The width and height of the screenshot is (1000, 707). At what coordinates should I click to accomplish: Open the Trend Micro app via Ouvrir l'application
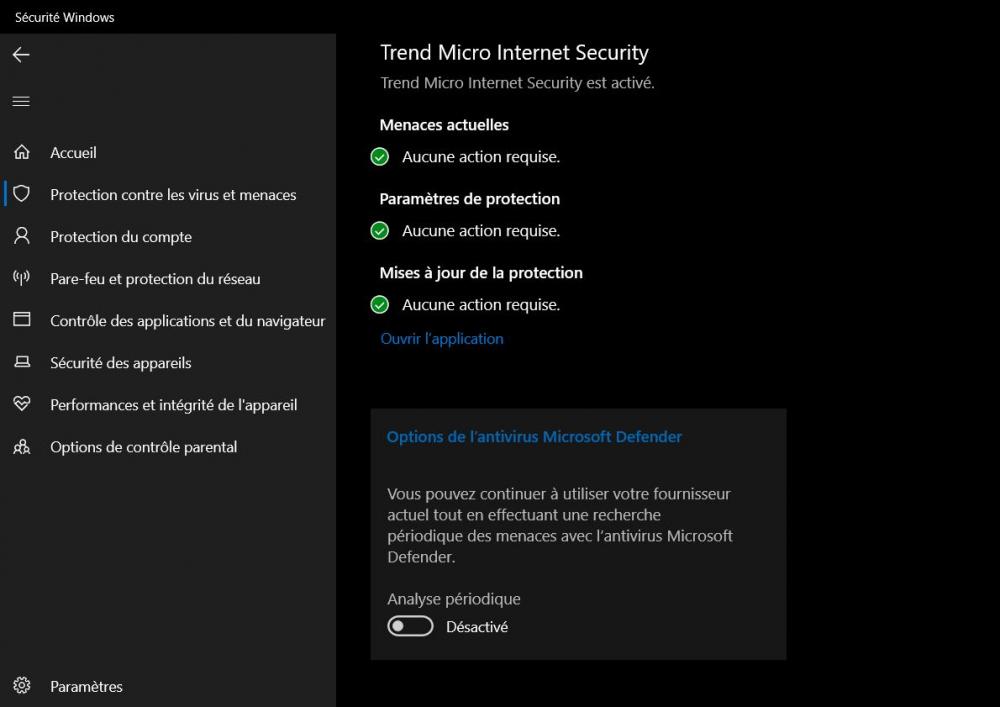point(442,339)
